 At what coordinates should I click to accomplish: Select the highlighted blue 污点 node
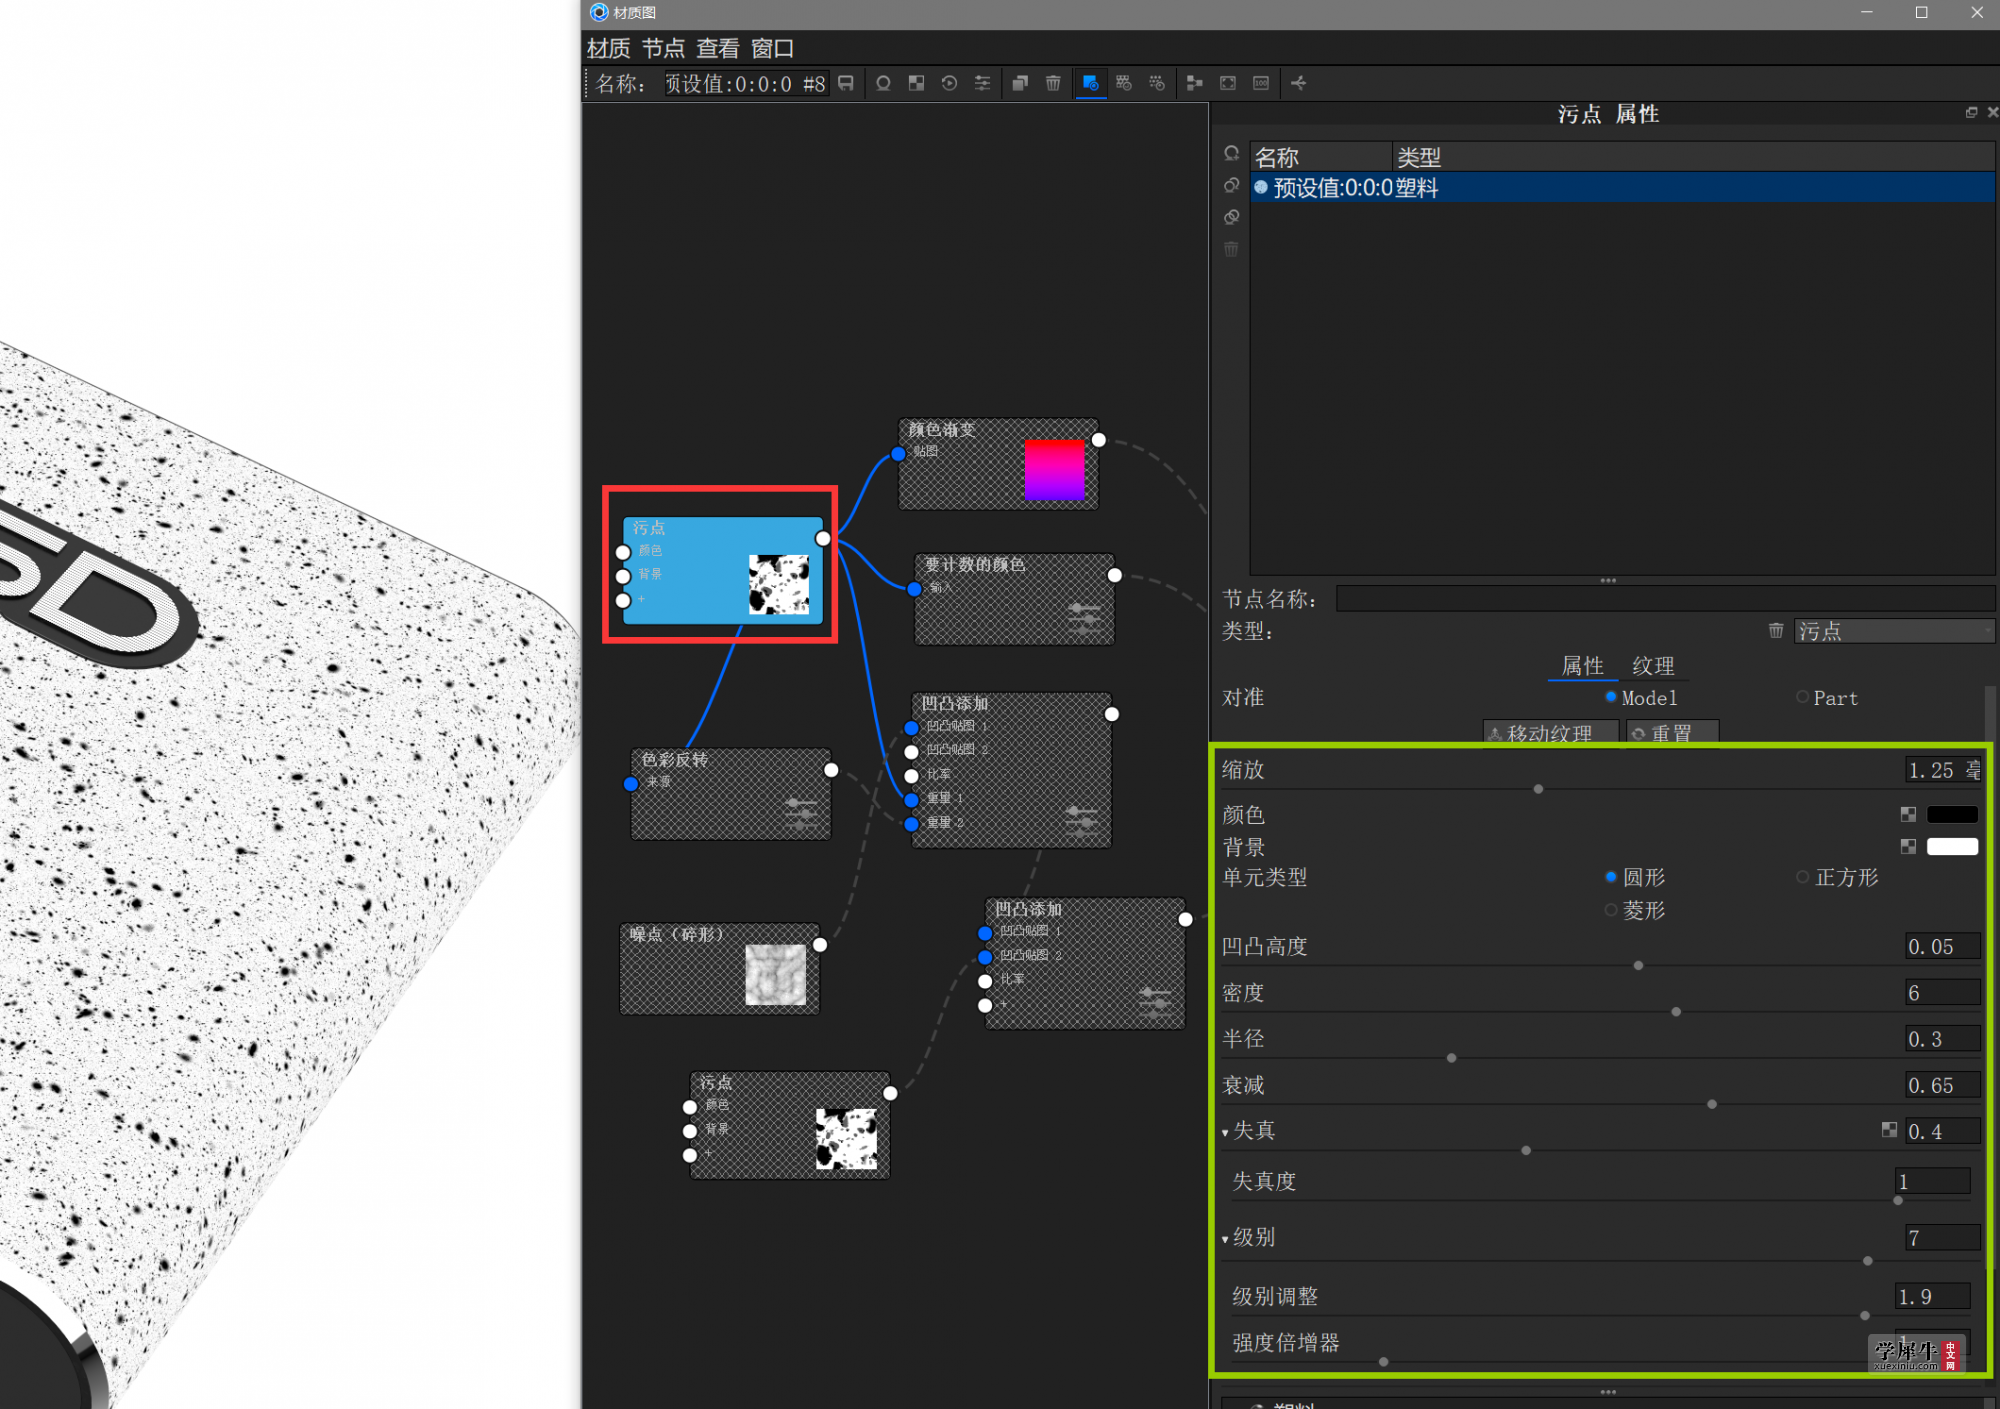722,570
